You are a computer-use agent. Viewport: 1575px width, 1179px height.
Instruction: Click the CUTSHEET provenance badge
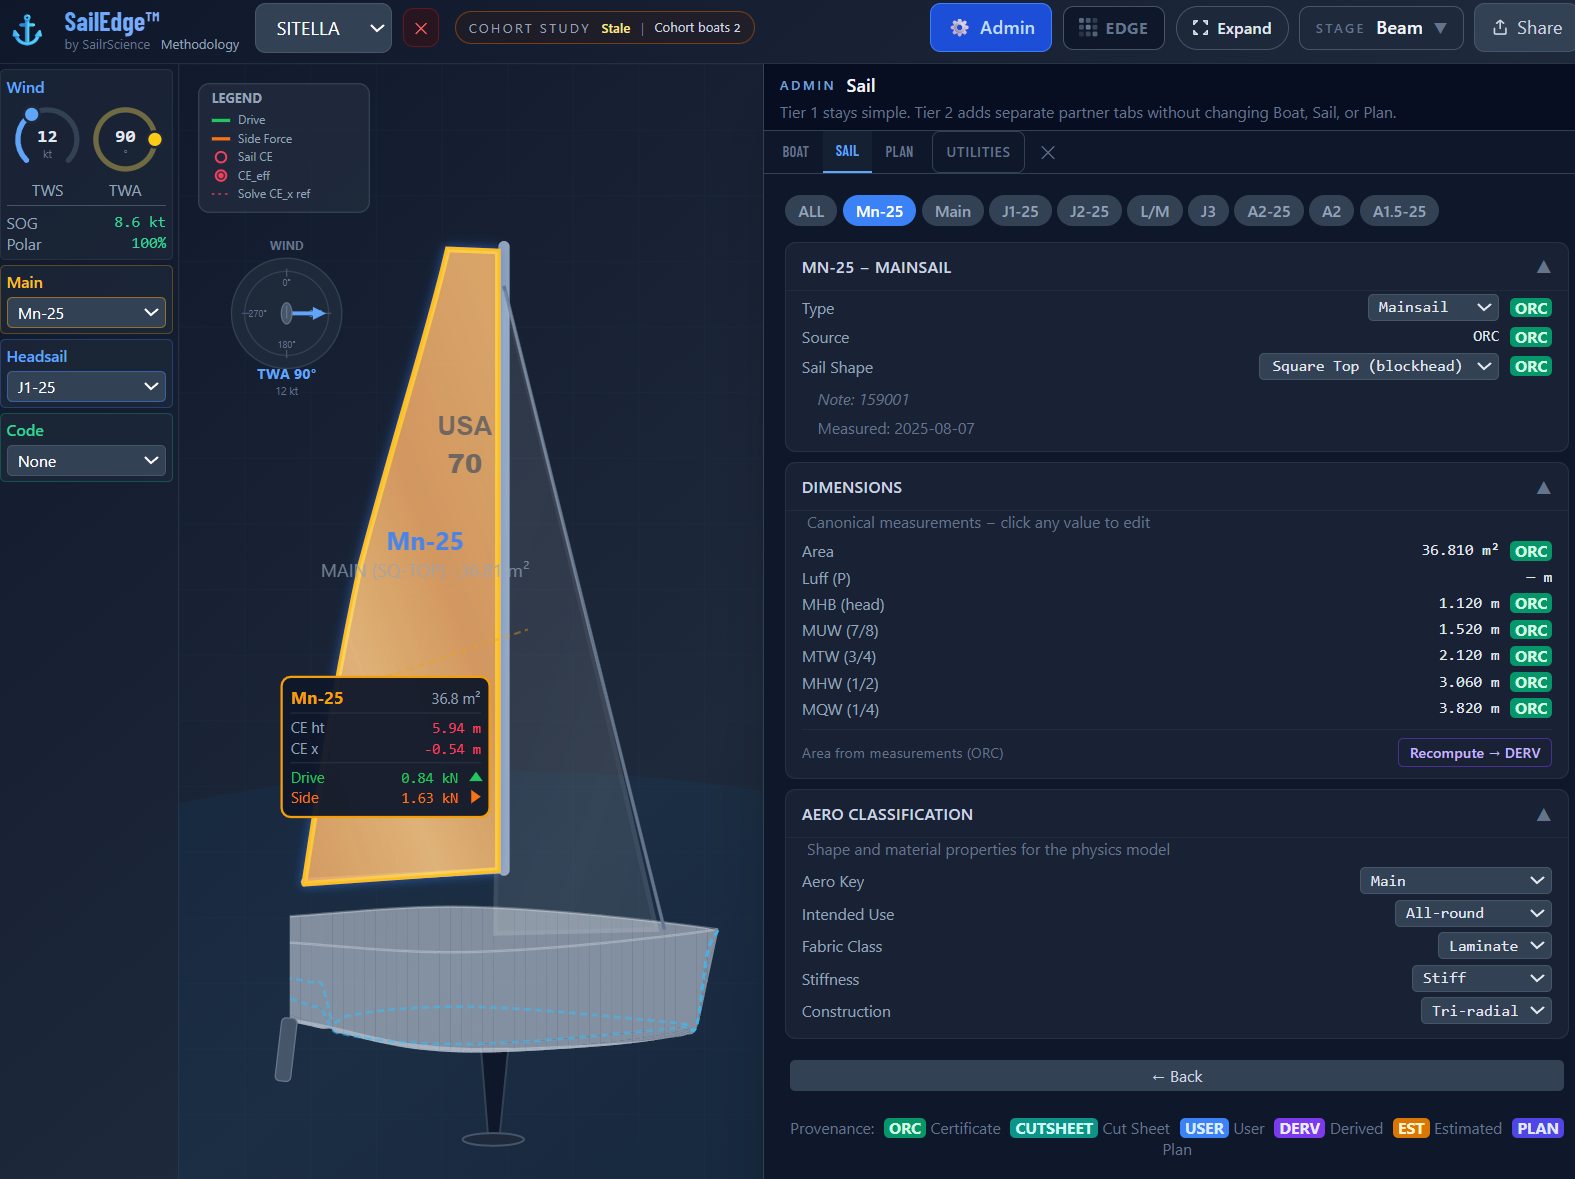(1054, 1128)
